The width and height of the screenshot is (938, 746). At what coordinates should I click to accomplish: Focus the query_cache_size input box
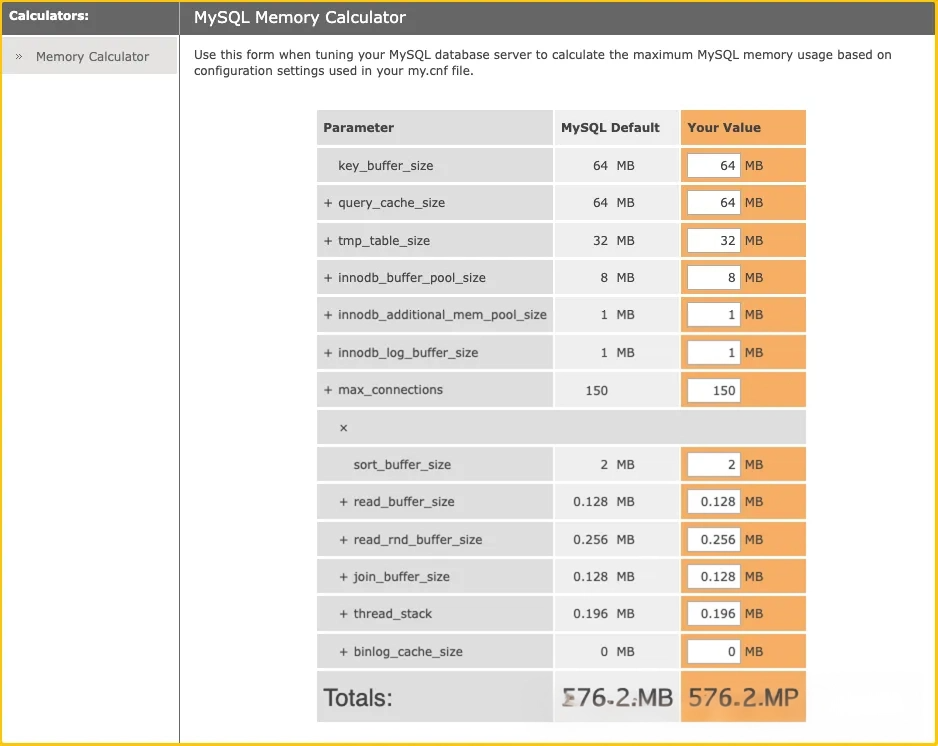[x=714, y=203]
